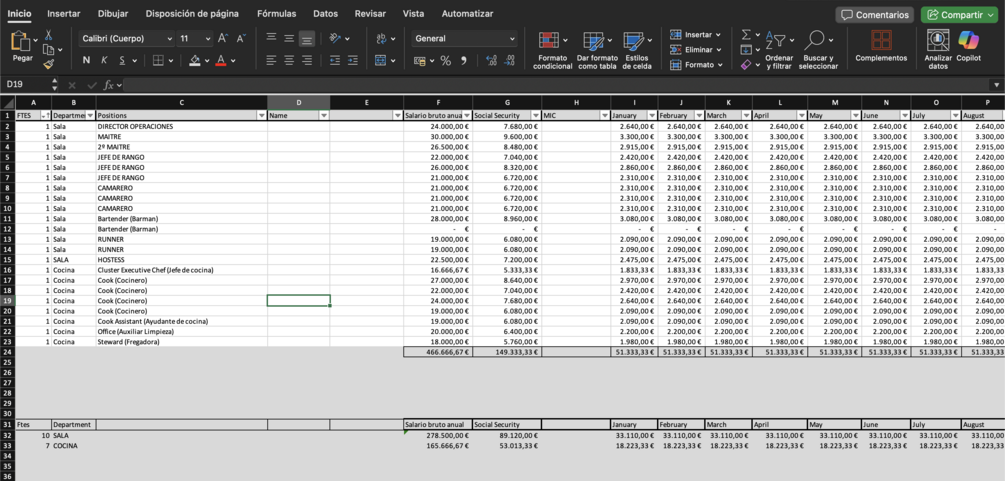Image resolution: width=1005 pixels, height=481 pixels.
Task: Click the Pegar clipboard icon
Action: coord(21,42)
